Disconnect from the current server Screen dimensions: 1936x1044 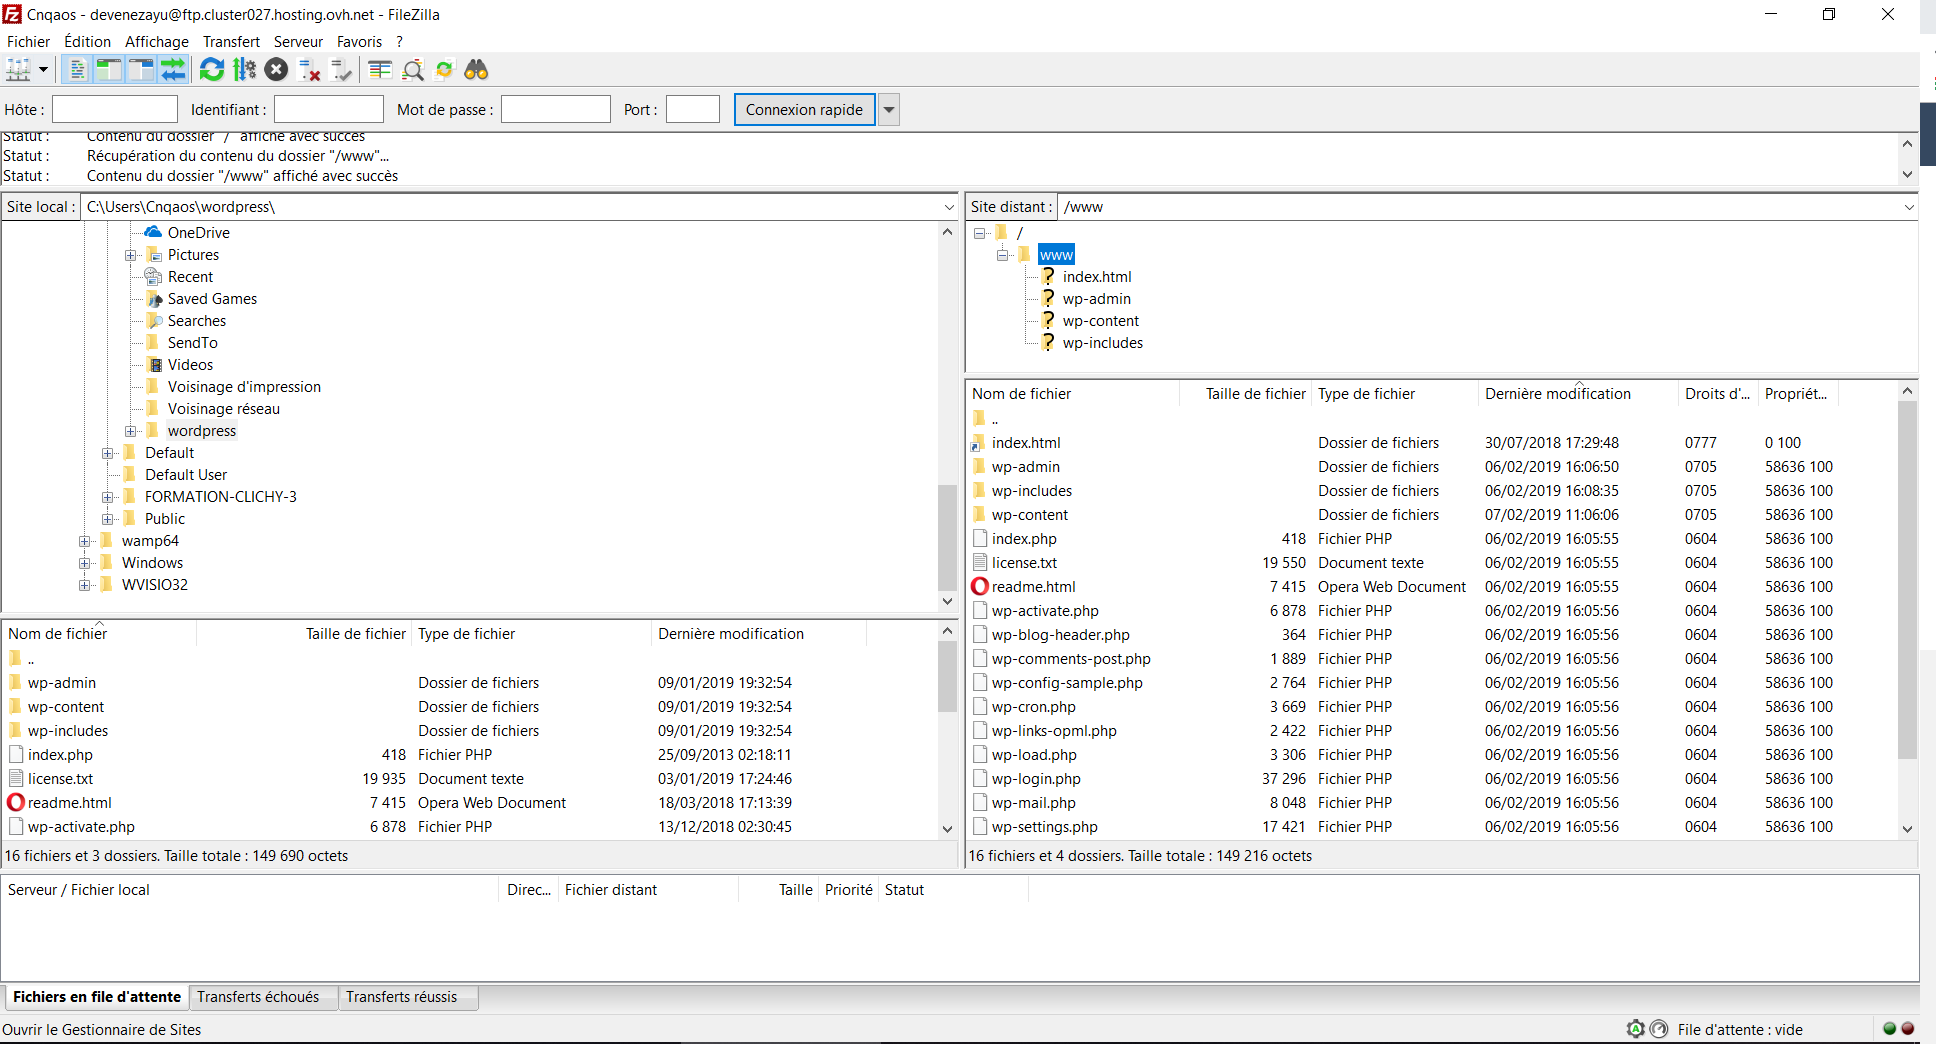point(310,70)
